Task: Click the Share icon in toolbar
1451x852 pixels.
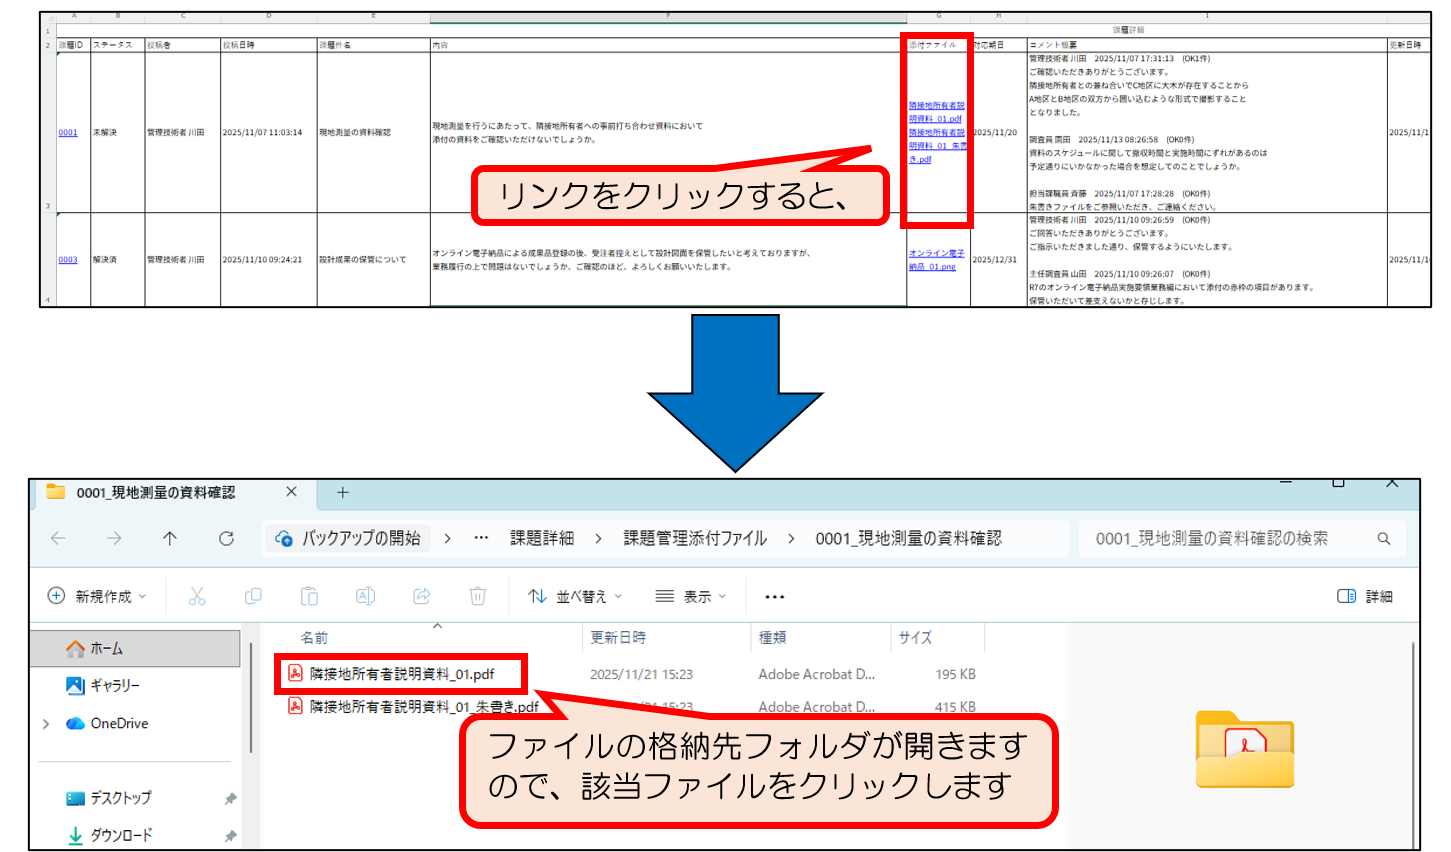Action: click(x=421, y=596)
